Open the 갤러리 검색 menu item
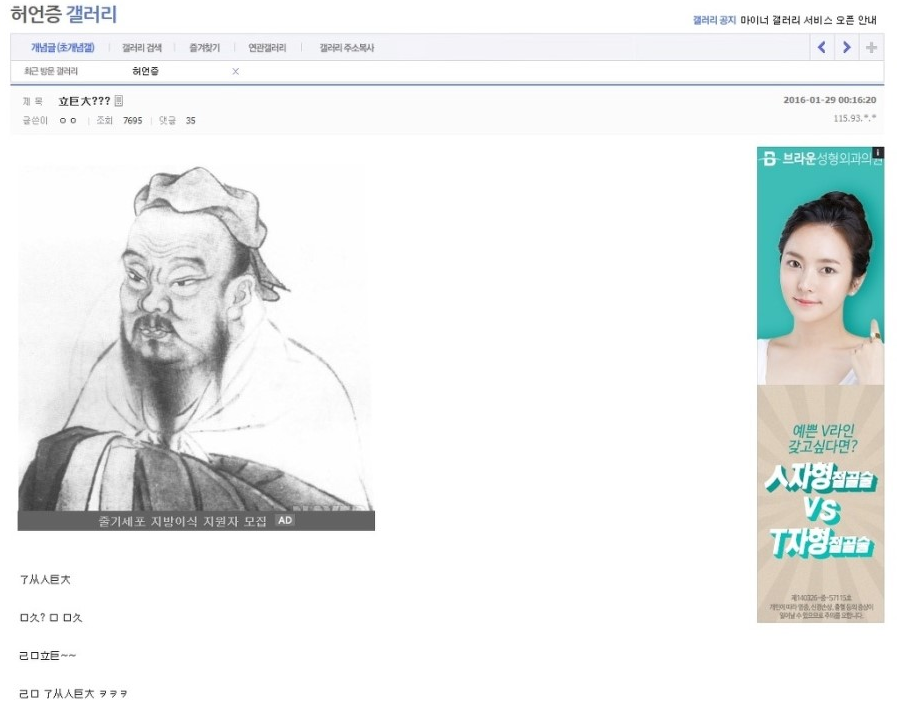 142,48
